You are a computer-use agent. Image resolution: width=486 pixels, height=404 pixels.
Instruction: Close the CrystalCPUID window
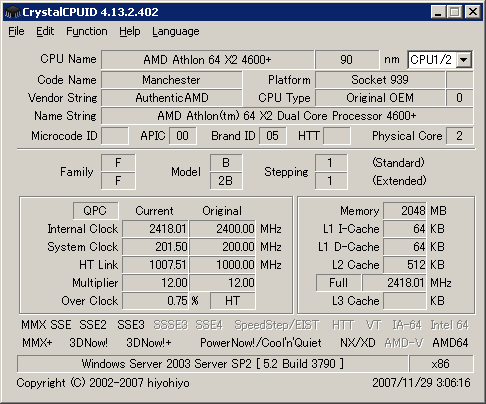click(473, 12)
